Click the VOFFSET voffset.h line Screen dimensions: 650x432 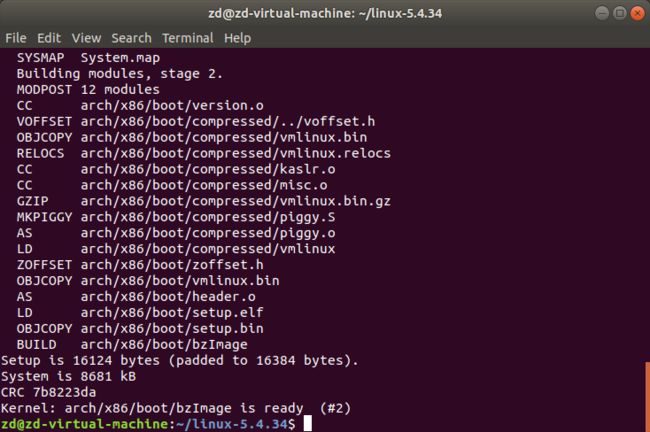click(196, 121)
